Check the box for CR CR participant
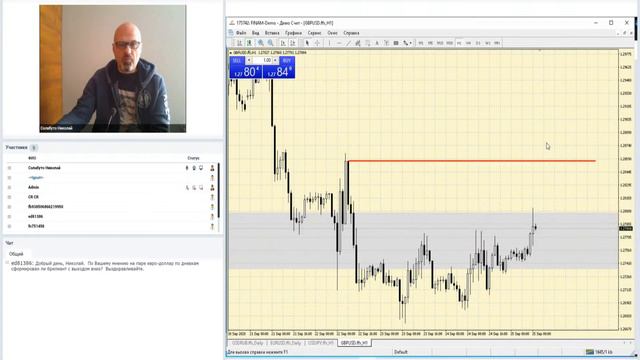Viewport: 640px width, 360px height. 9,197
